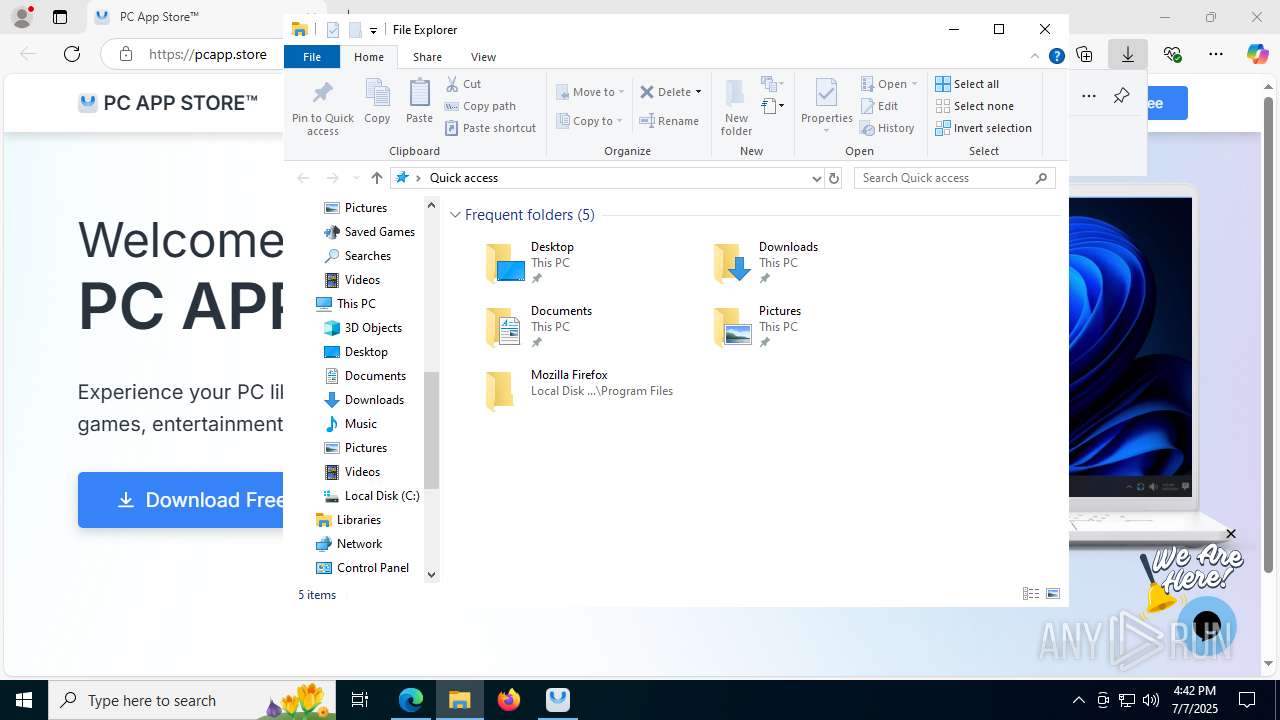Close the We Are Here popup
The height and width of the screenshot is (720, 1280).
tap(1231, 534)
